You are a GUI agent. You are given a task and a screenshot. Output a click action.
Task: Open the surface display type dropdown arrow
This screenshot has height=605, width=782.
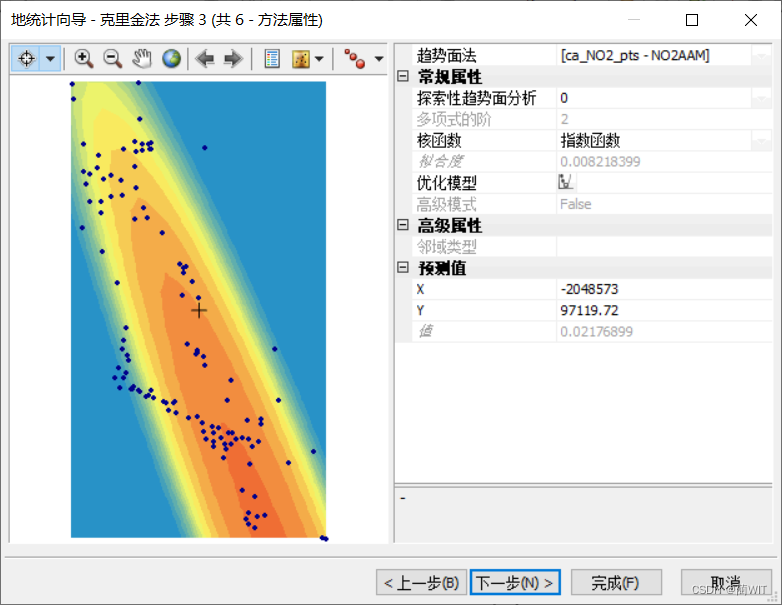[x=320, y=59]
